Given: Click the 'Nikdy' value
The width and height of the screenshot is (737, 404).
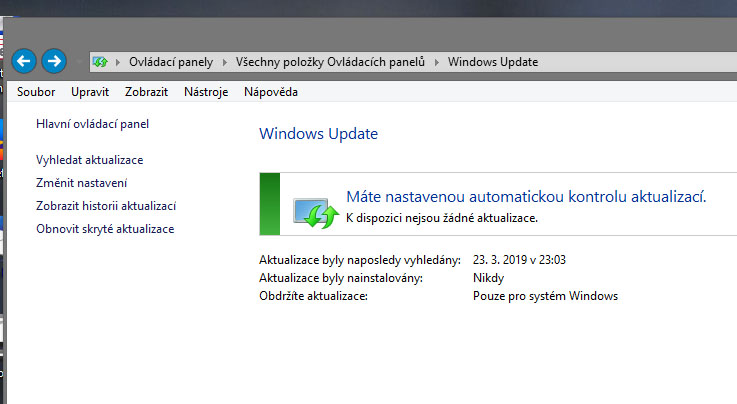Looking at the screenshot, I should pyautogui.click(x=488, y=278).
